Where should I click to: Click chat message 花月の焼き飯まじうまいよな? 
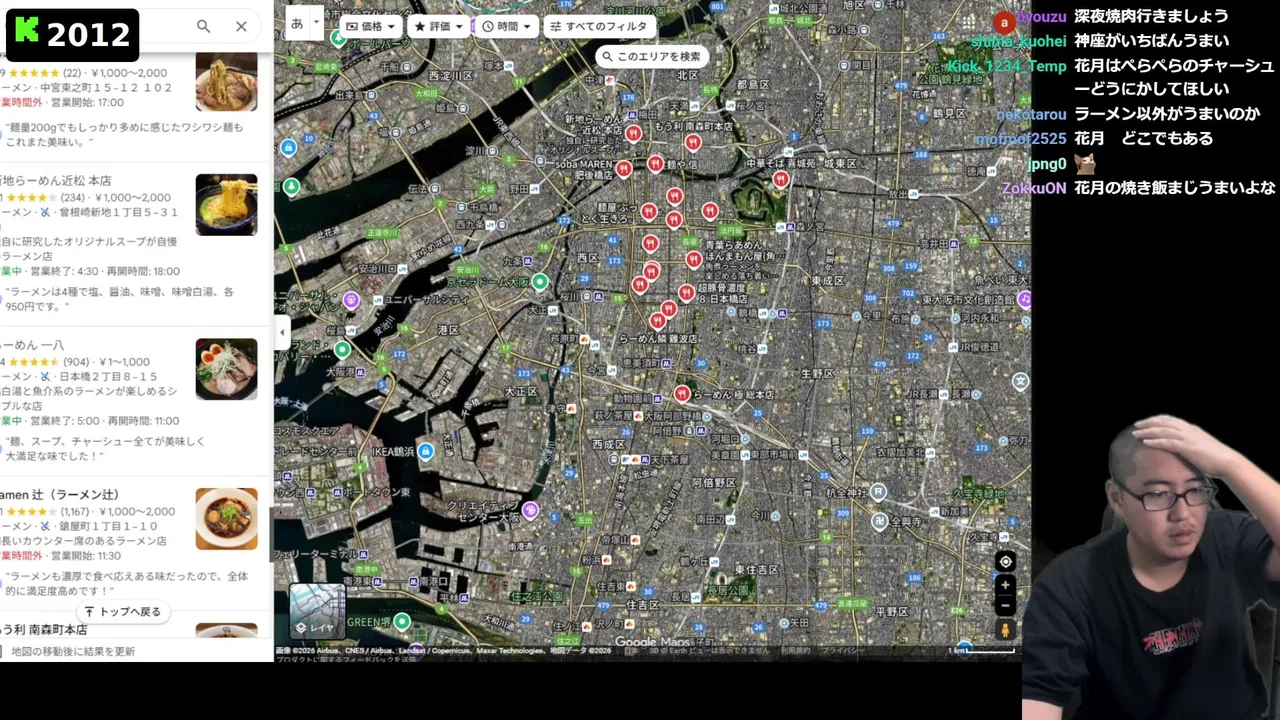[x=1175, y=187]
